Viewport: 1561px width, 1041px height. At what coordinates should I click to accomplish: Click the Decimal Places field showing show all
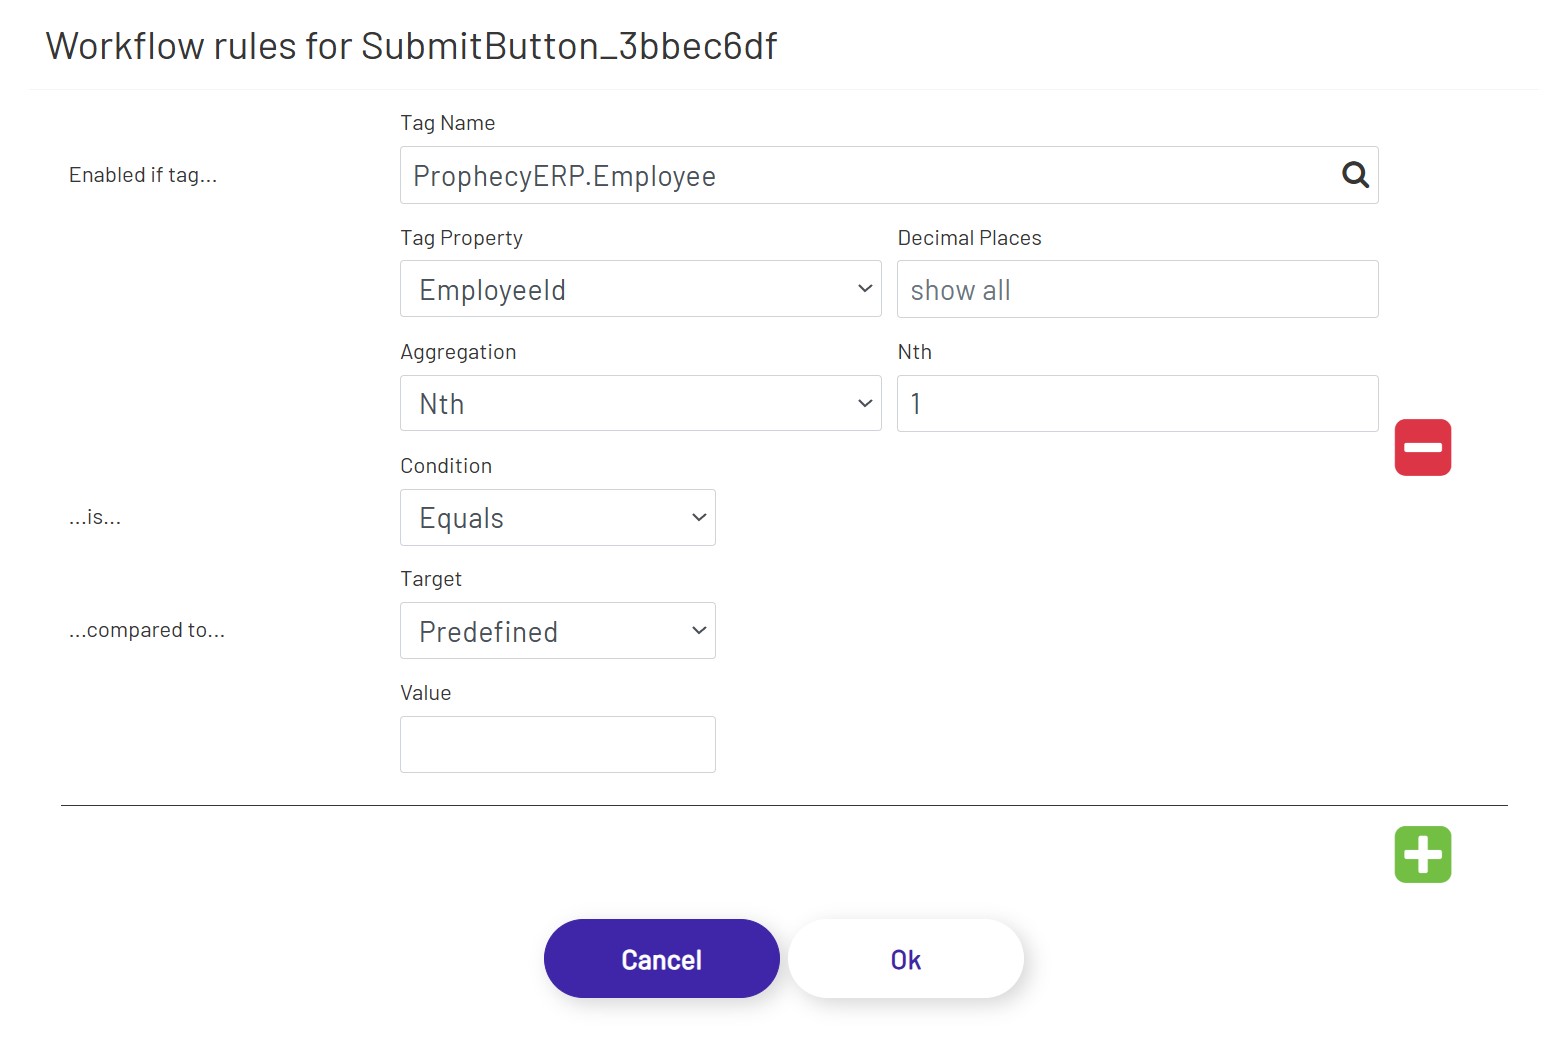pos(1136,289)
